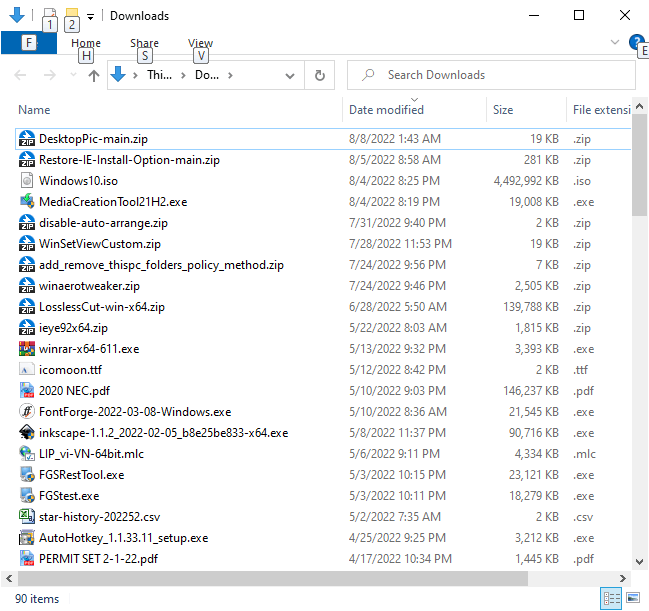The width and height of the screenshot is (649, 611).
Task: Open the address bar history dropdown
Action: [290, 75]
